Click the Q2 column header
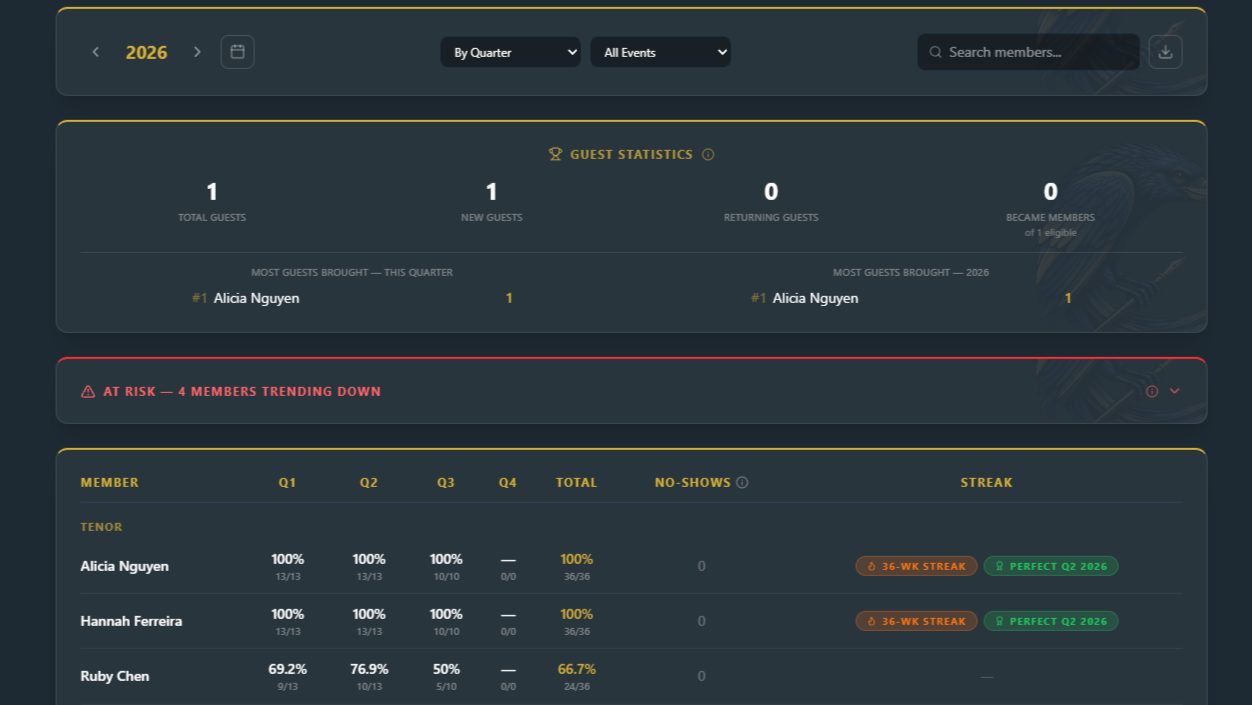The height and width of the screenshot is (705, 1252). pyautogui.click(x=369, y=482)
